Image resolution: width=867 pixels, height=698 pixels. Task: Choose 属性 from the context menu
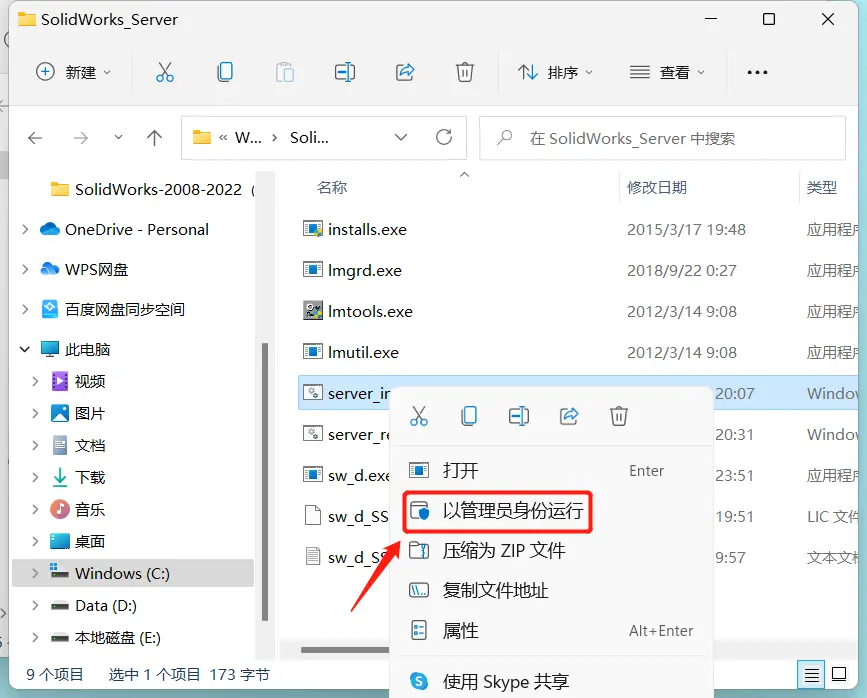(551, 631)
